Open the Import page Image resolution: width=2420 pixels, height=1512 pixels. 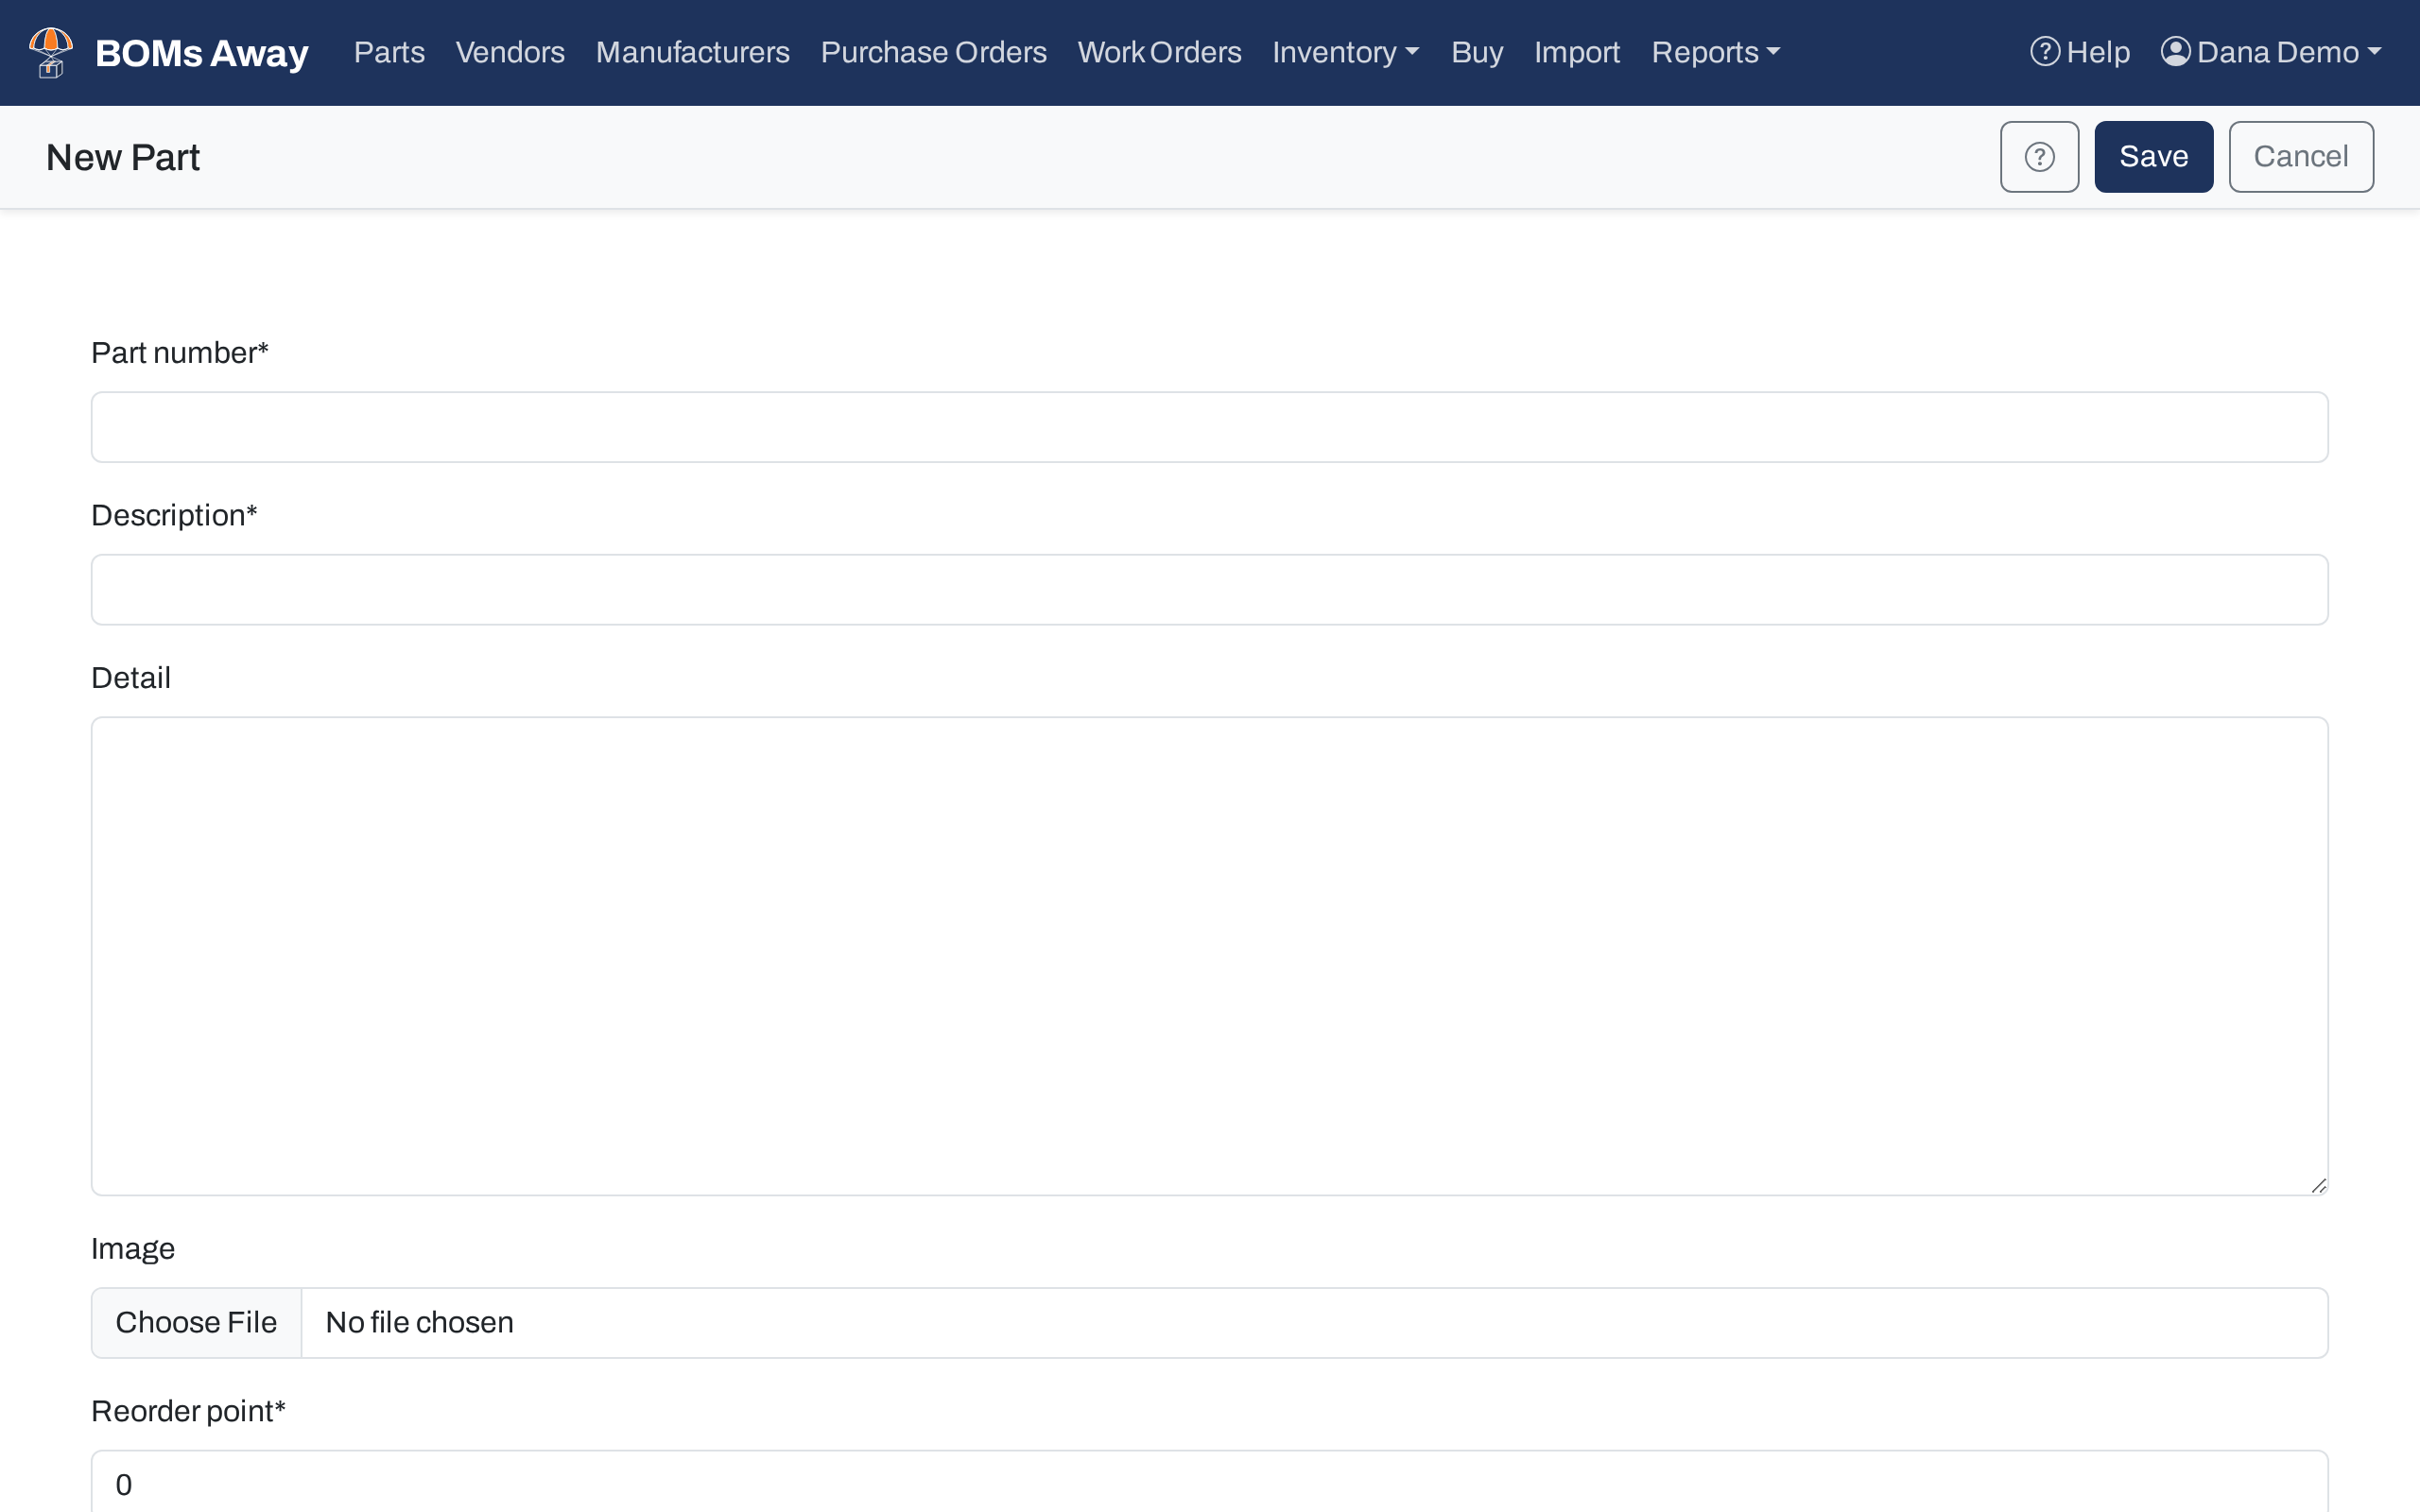click(x=1577, y=52)
